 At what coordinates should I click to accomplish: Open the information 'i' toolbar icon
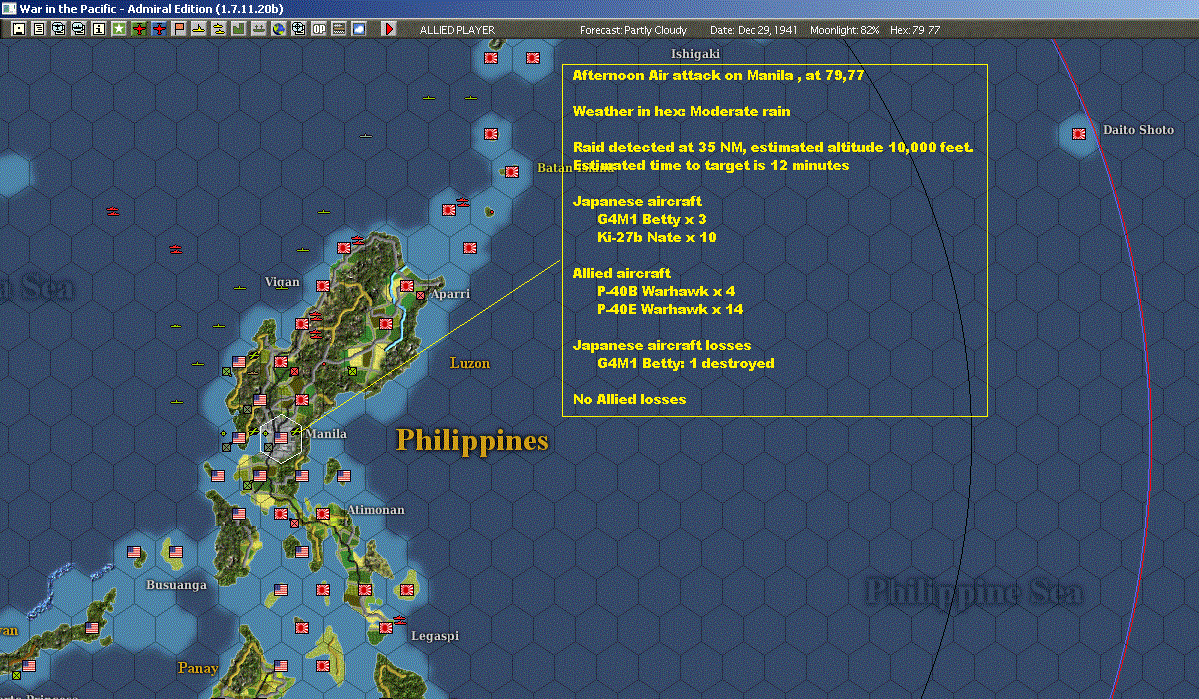(x=99, y=29)
